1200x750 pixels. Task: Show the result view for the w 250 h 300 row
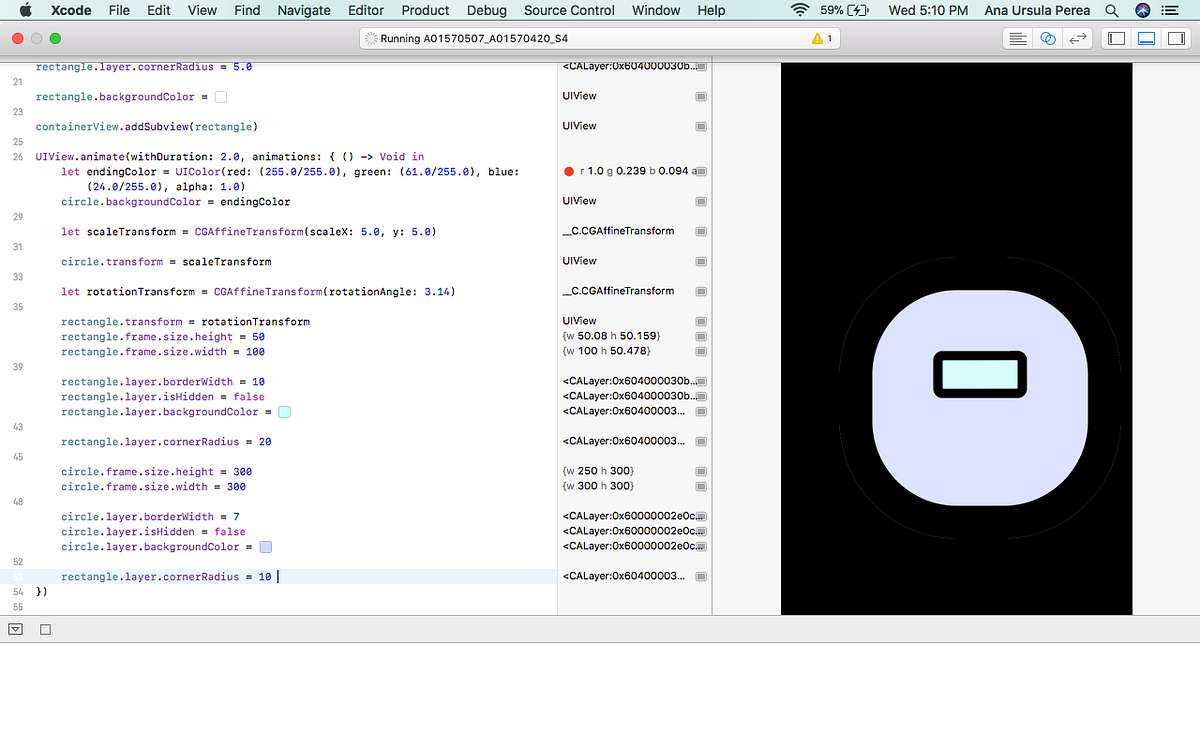tap(701, 471)
